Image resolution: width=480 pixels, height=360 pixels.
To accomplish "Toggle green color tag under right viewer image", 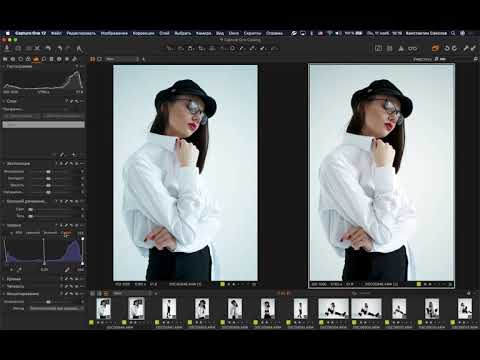I will pos(419,284).
